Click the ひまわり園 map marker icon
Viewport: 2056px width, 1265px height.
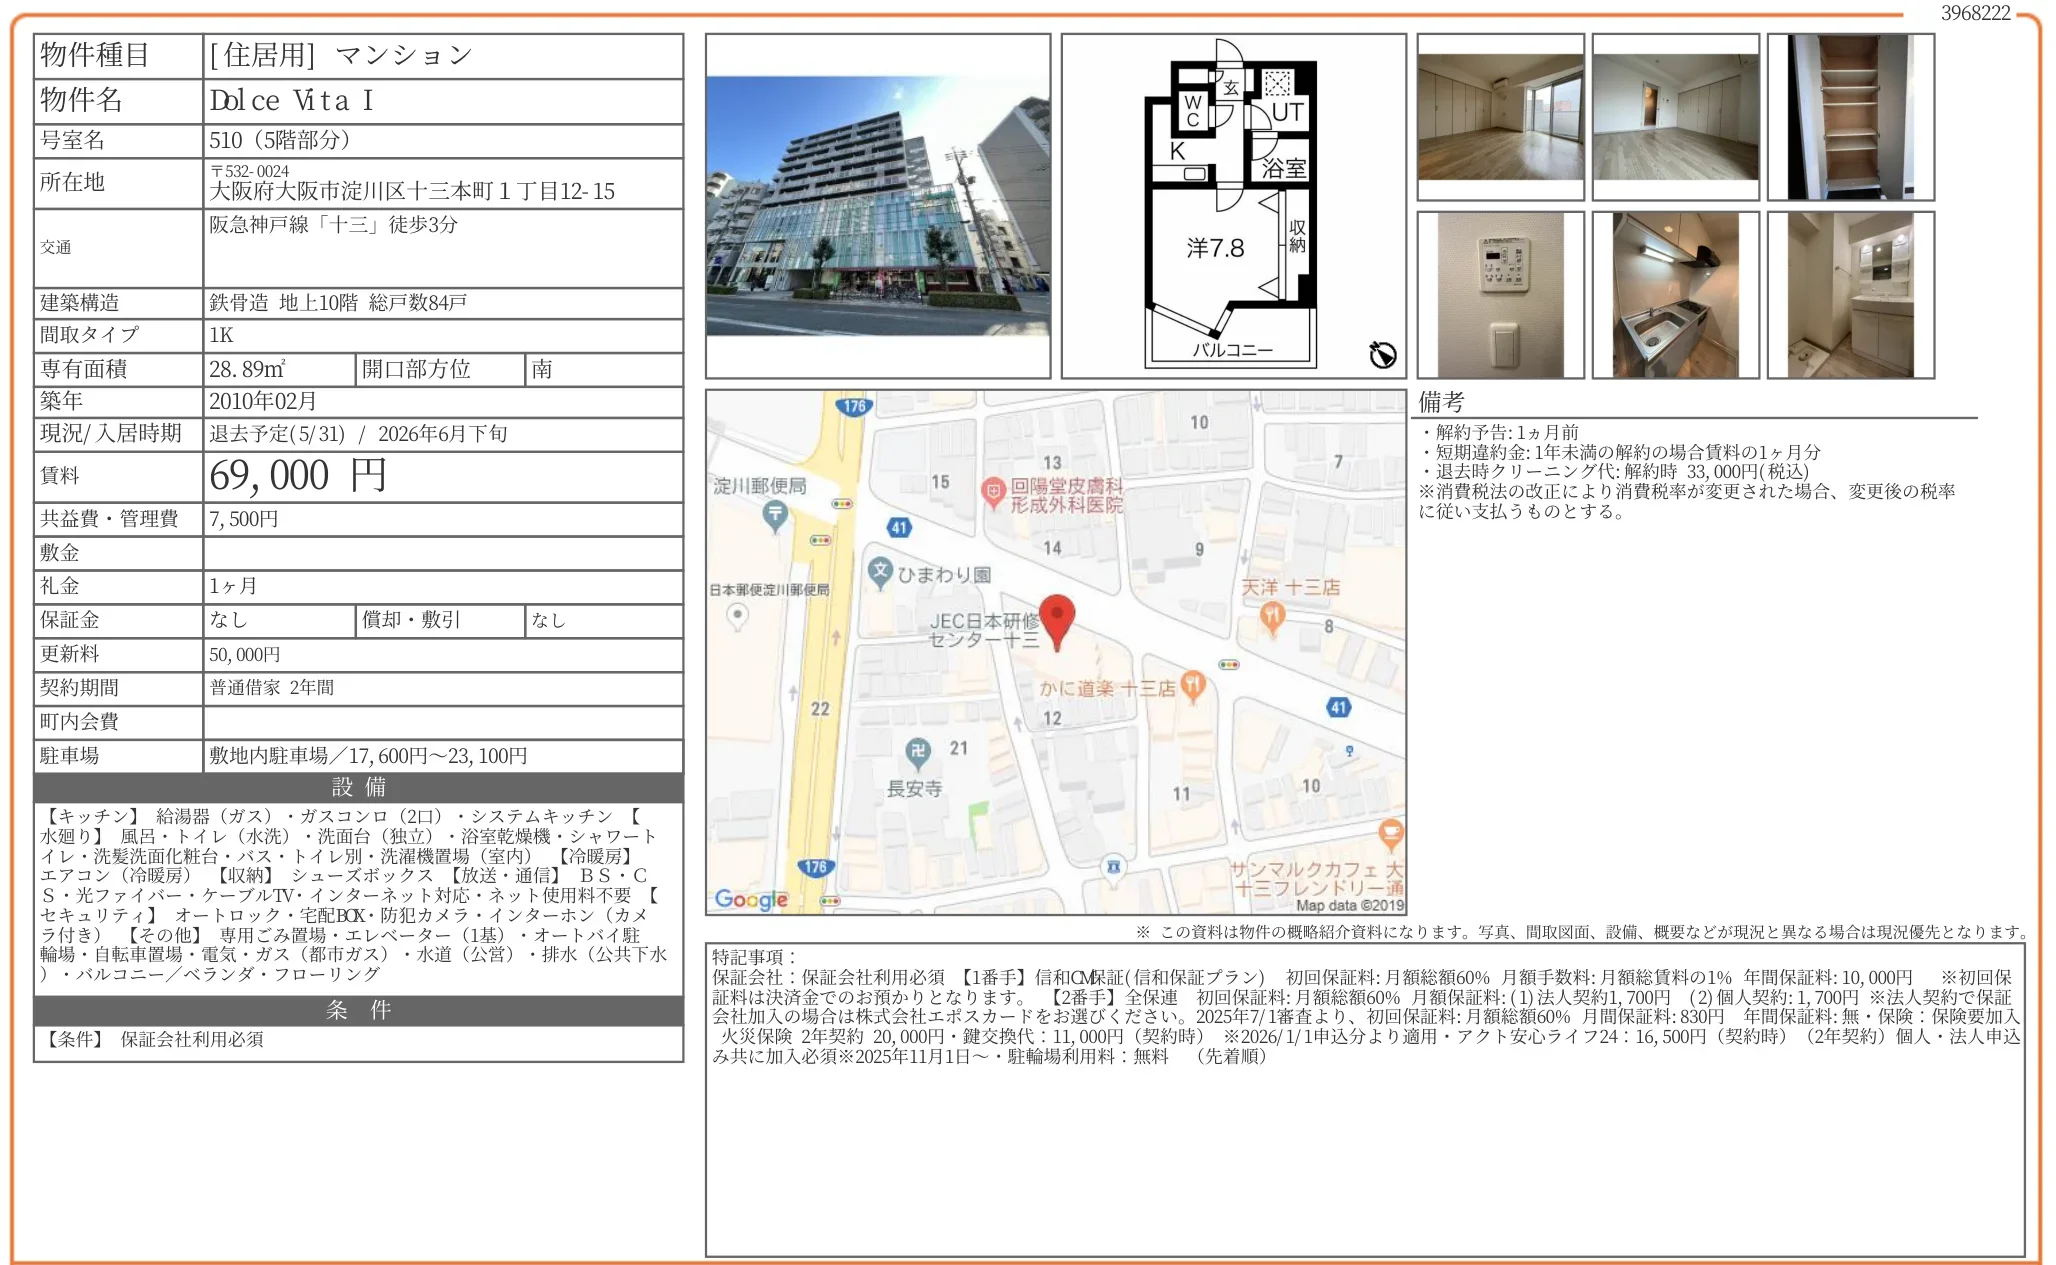(879, 571)
